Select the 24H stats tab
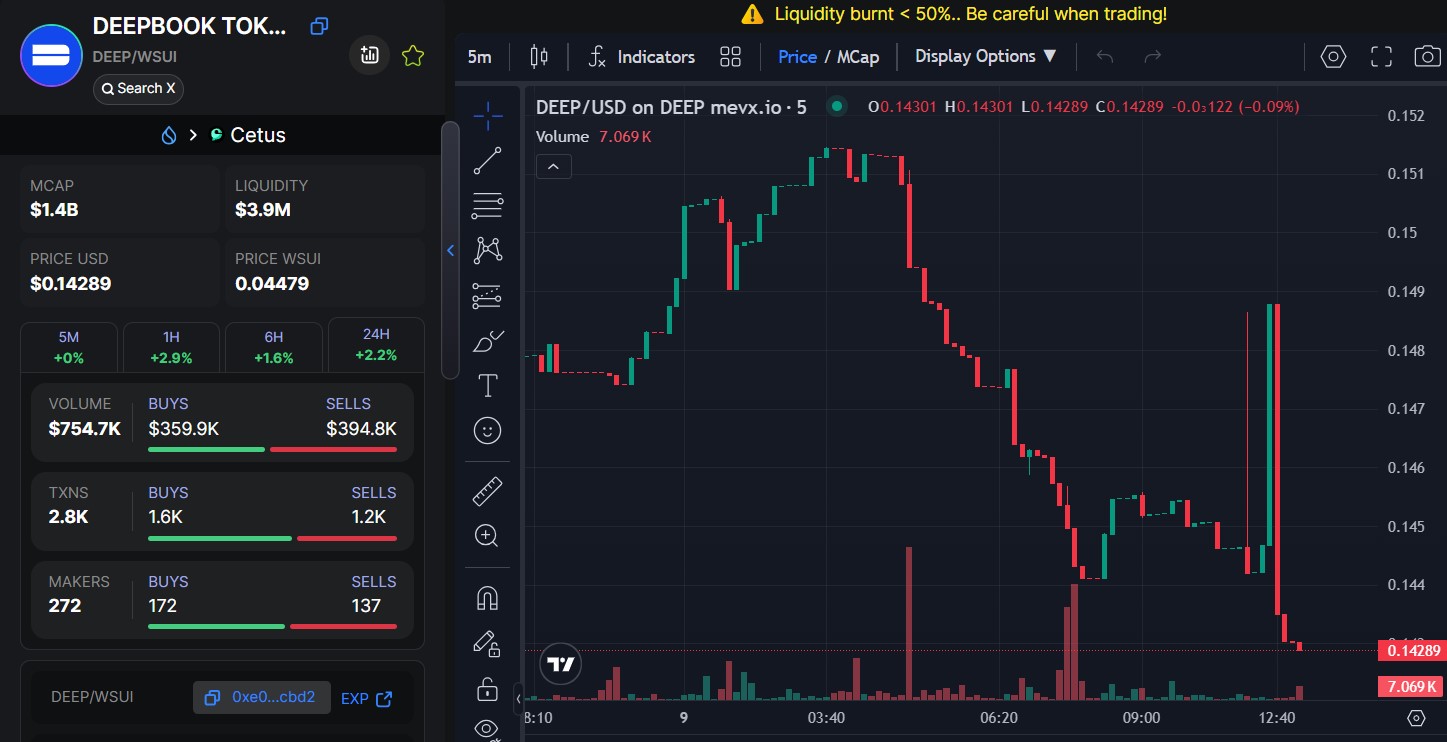The width and height of the screenshot is (1447, 742). click(376, 344)
